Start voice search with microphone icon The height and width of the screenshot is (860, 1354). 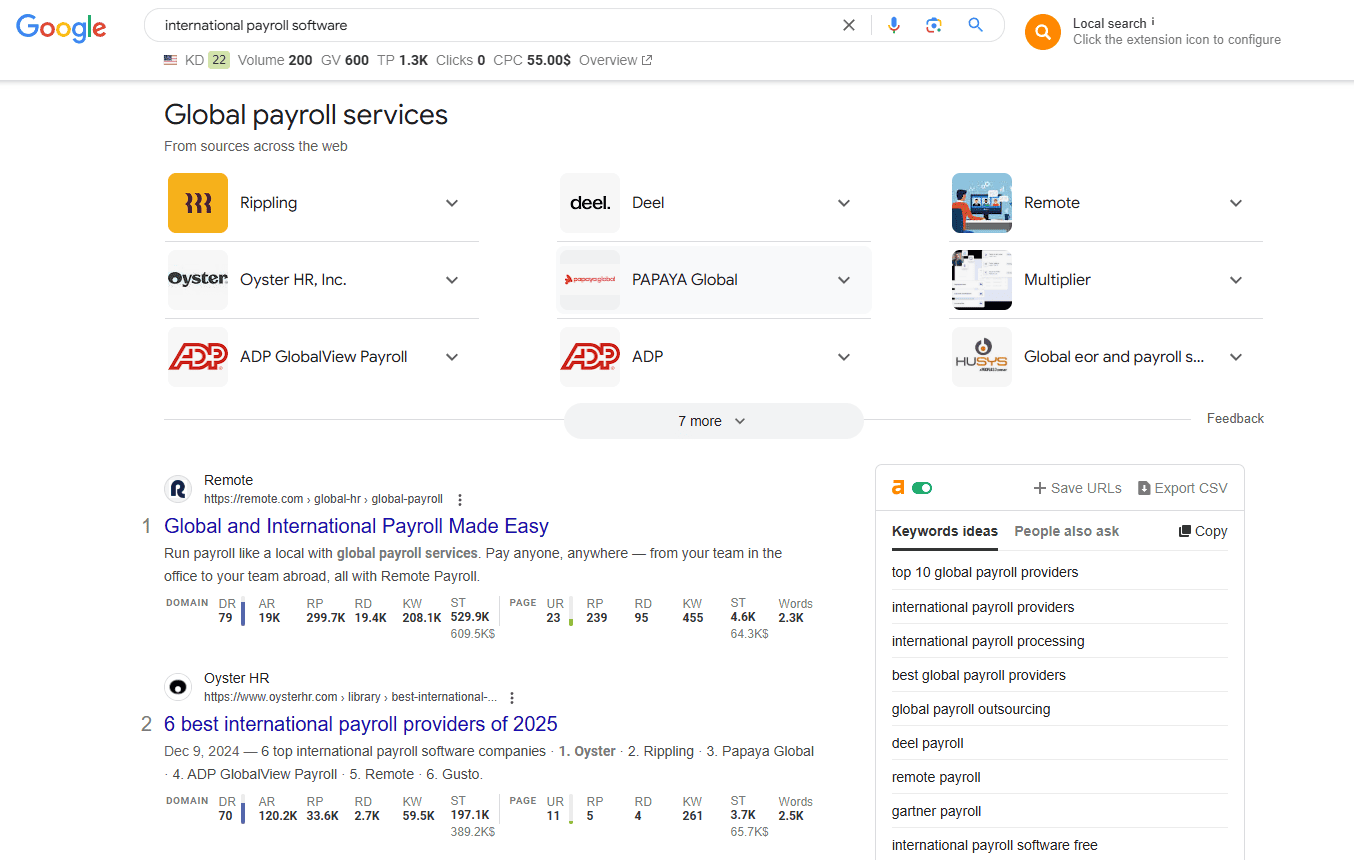894,25
